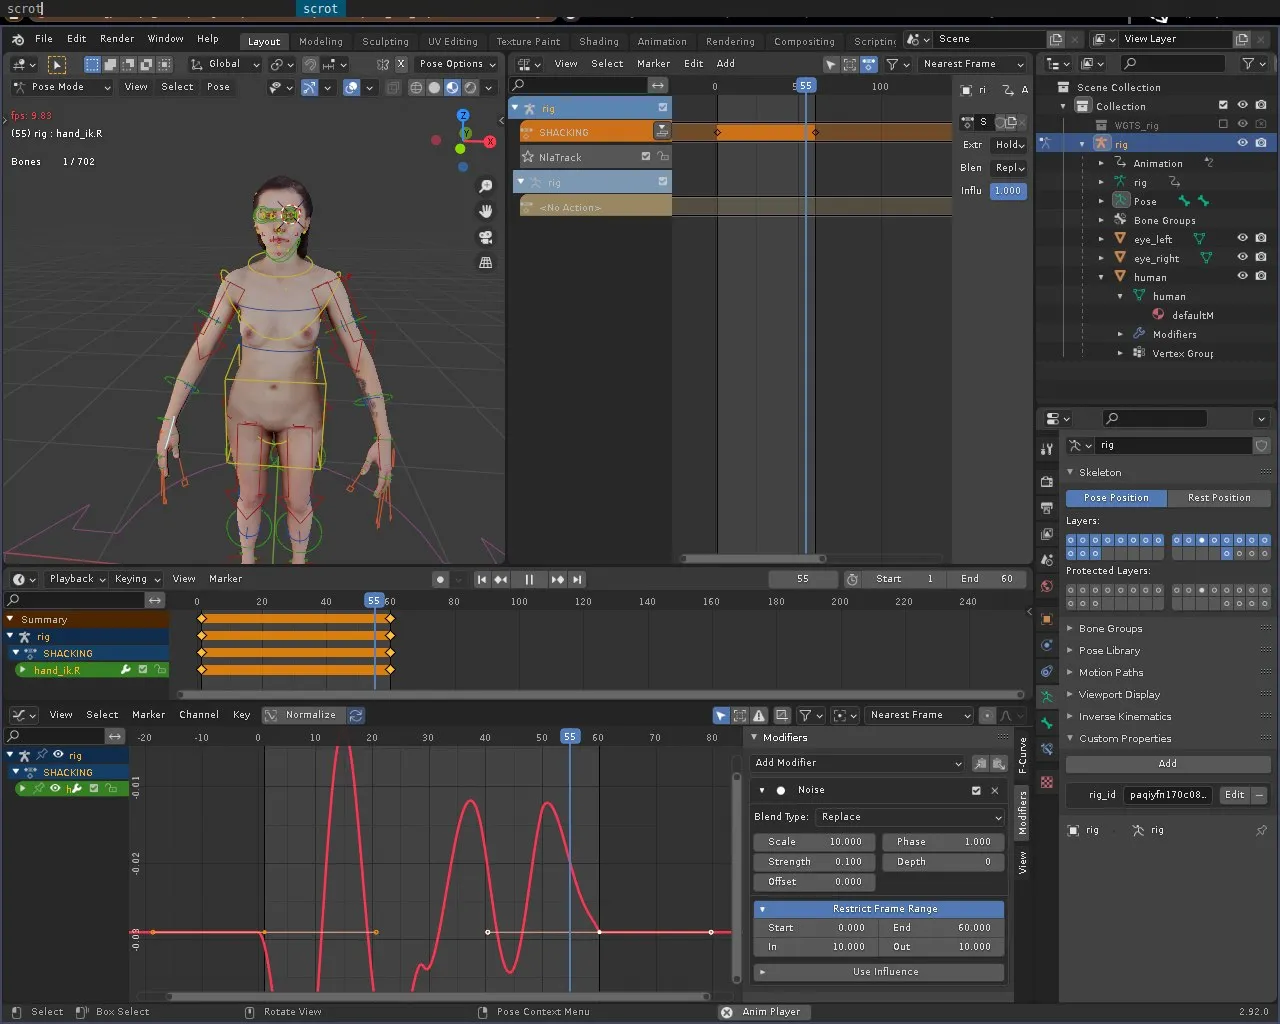Image resolution: width=1280 pixels, height=1024 pixels.
Task: Click the Rest Position button
Action: pos(1218,498)
